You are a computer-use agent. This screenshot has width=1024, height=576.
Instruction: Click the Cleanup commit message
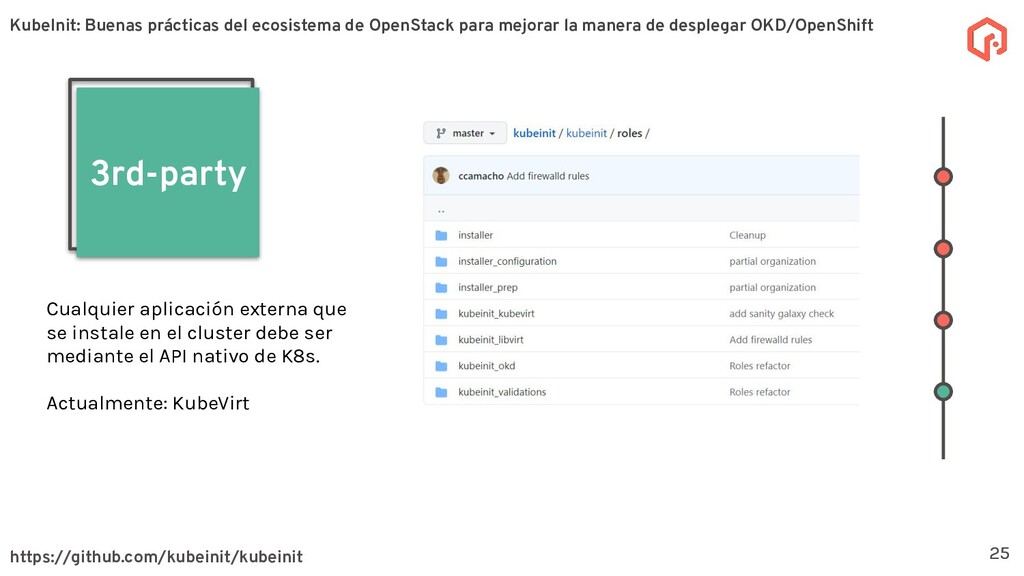pyautogui.click(x=747, y=235)
